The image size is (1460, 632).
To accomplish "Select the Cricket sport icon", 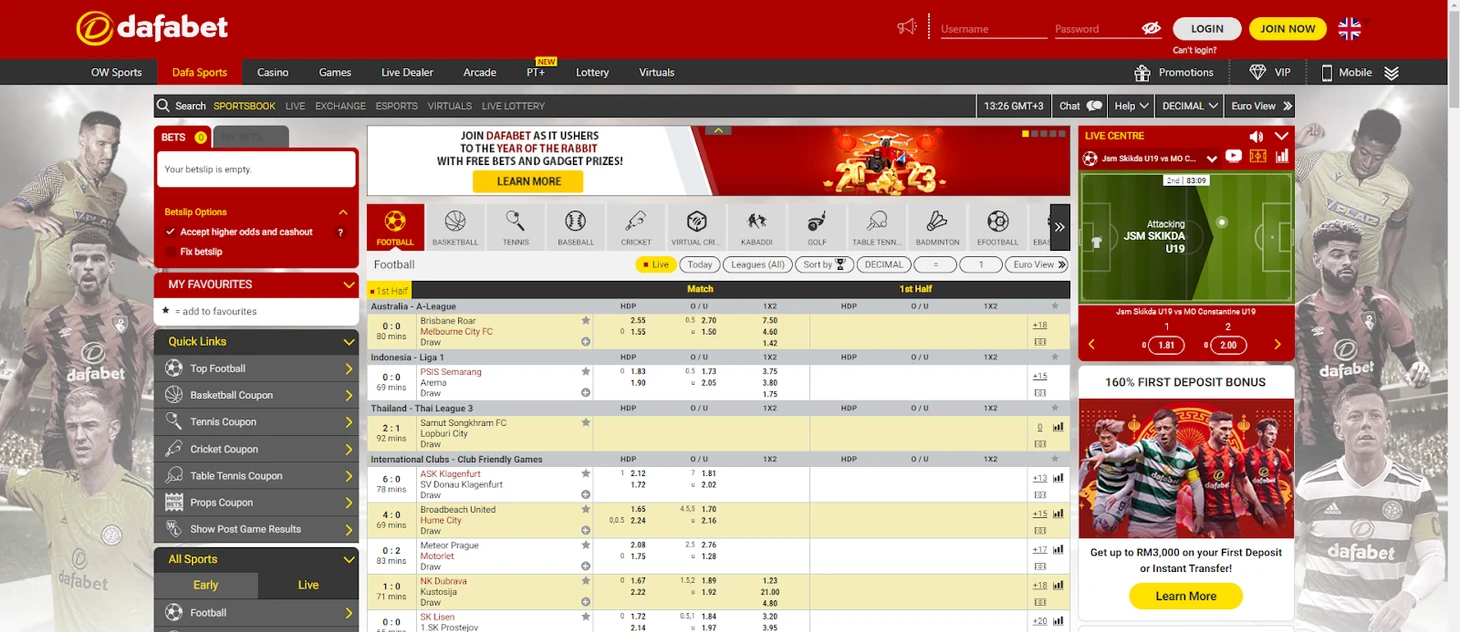I will 636,227.
